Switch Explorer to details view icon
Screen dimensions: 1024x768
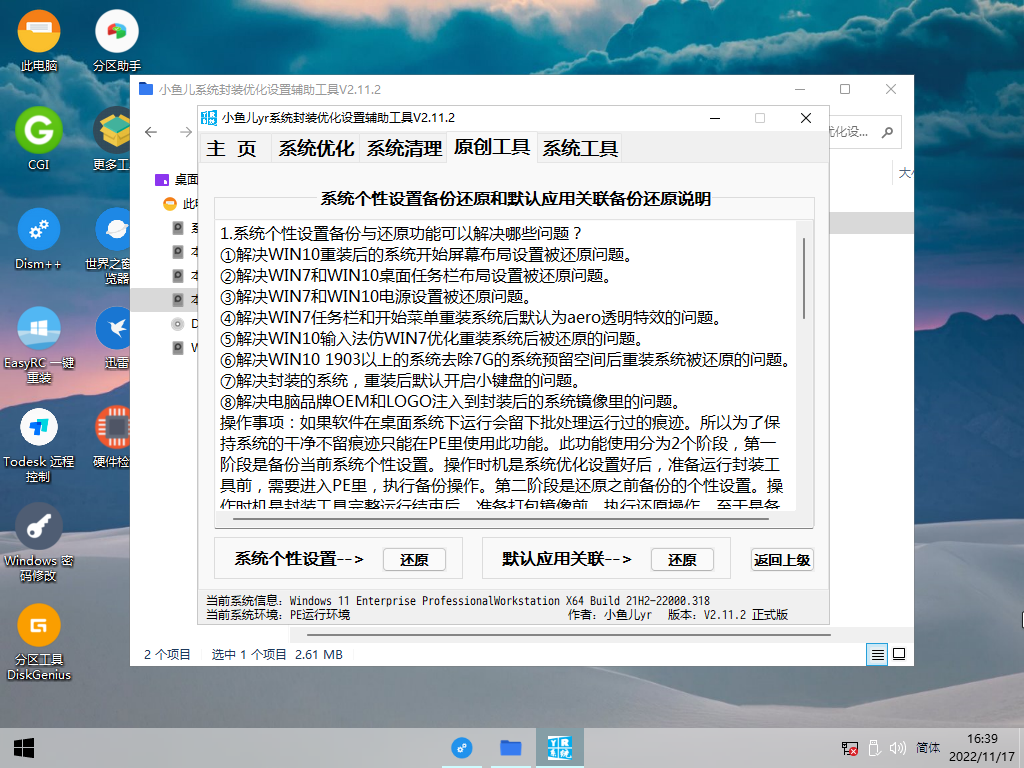877,654
